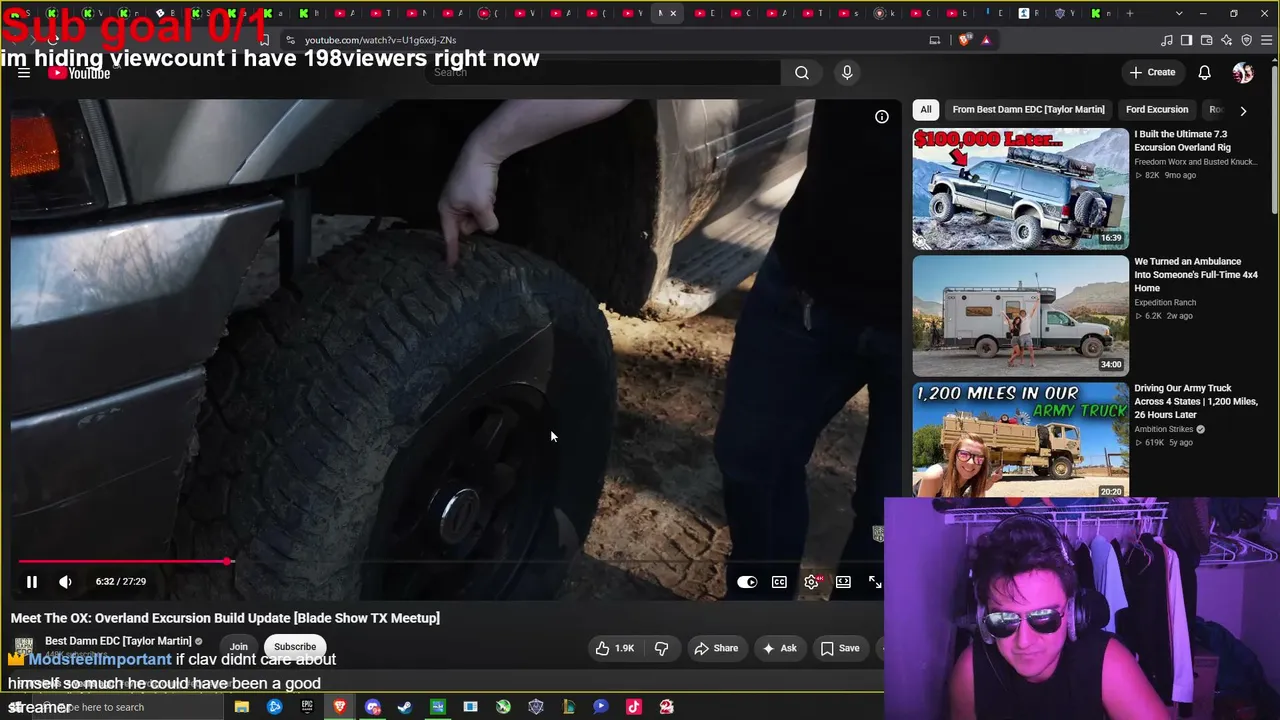This screenshot has height=720, width=1280.
Task: Open File Explorer from the taskbar
Action: [242, 707]
